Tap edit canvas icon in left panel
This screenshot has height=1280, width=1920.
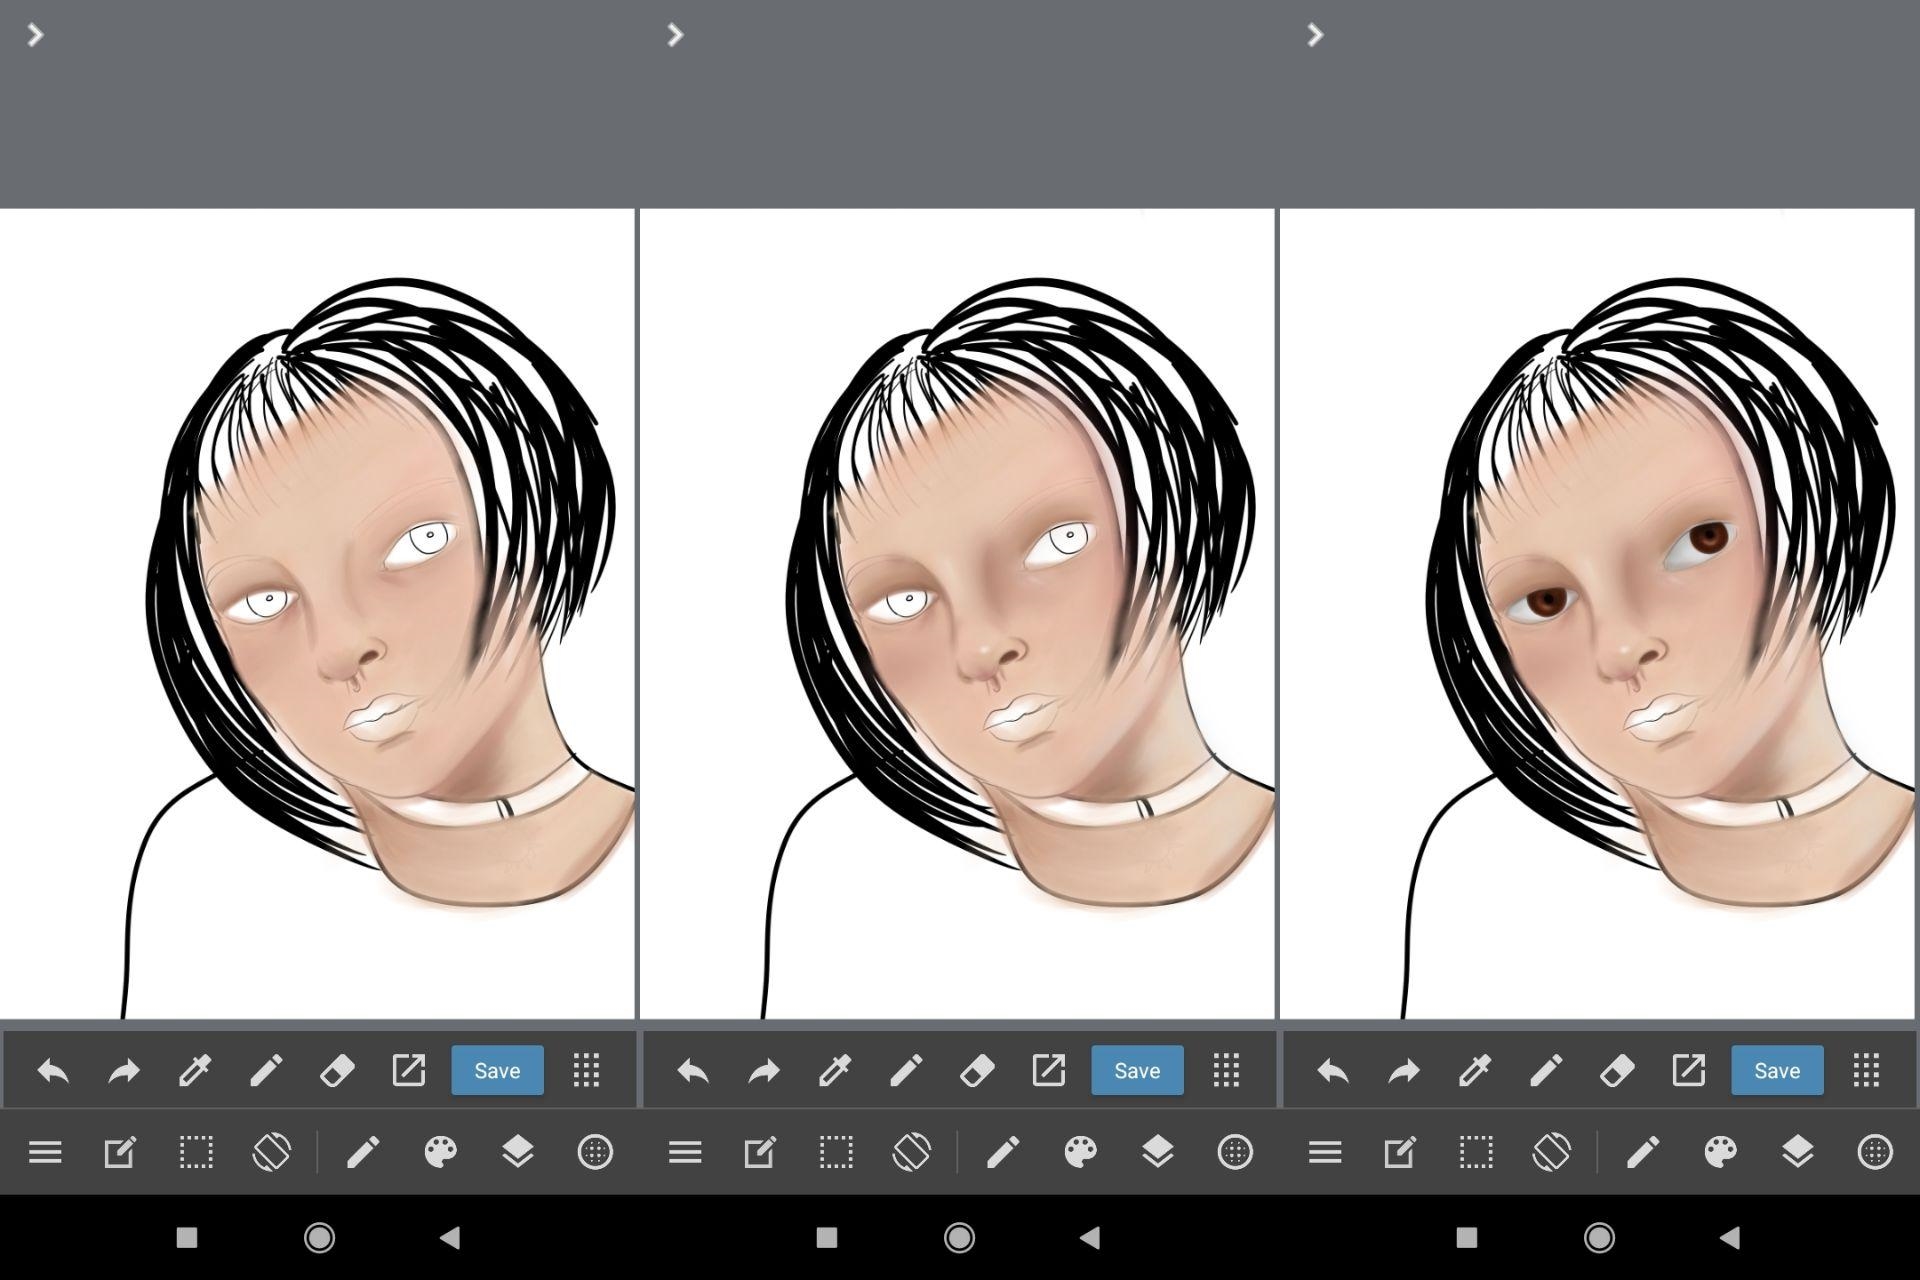coord(120,1152)
